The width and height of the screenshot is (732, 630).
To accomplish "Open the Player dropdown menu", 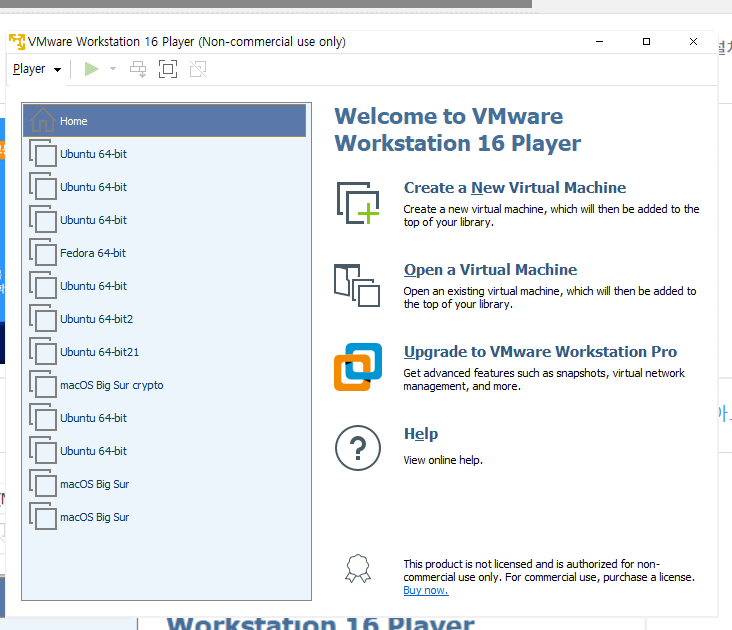I will (x=37, y=69).
